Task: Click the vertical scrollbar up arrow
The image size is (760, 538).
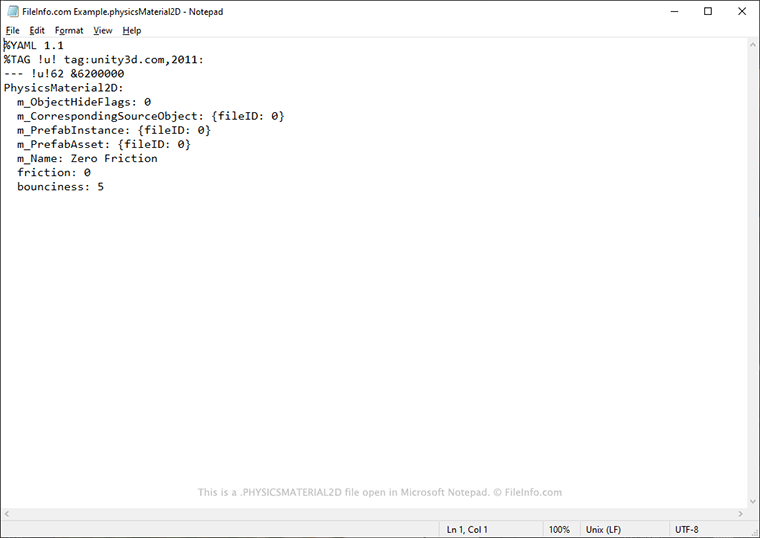Action: pos(751,45)
